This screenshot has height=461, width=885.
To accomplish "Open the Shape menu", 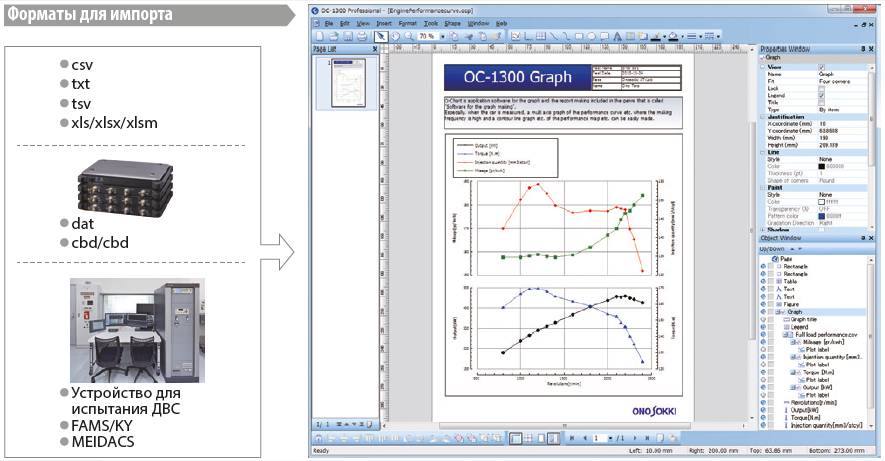I will [453, 24].
